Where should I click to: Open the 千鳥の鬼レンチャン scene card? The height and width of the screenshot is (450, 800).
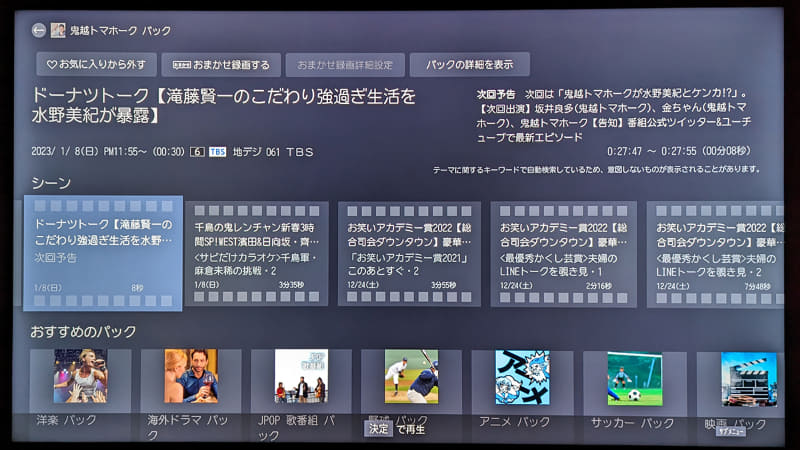pos(257,254)
